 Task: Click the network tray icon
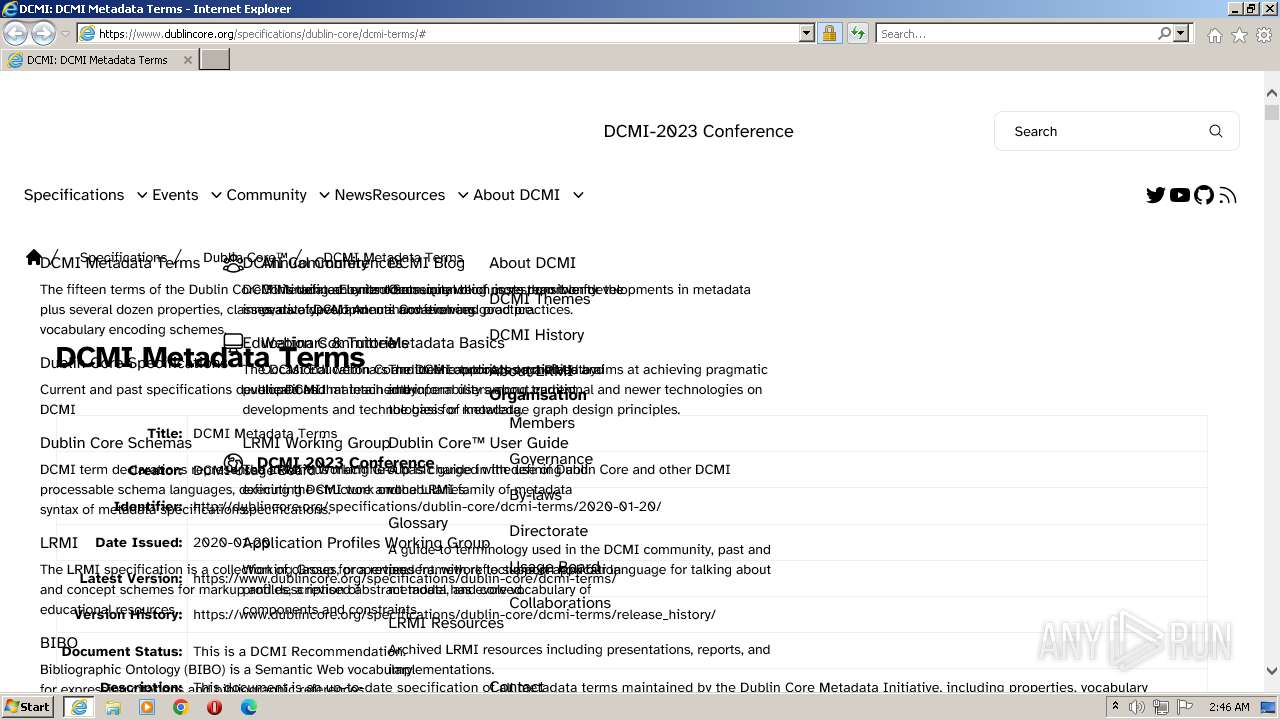[x=1161, y=707]
